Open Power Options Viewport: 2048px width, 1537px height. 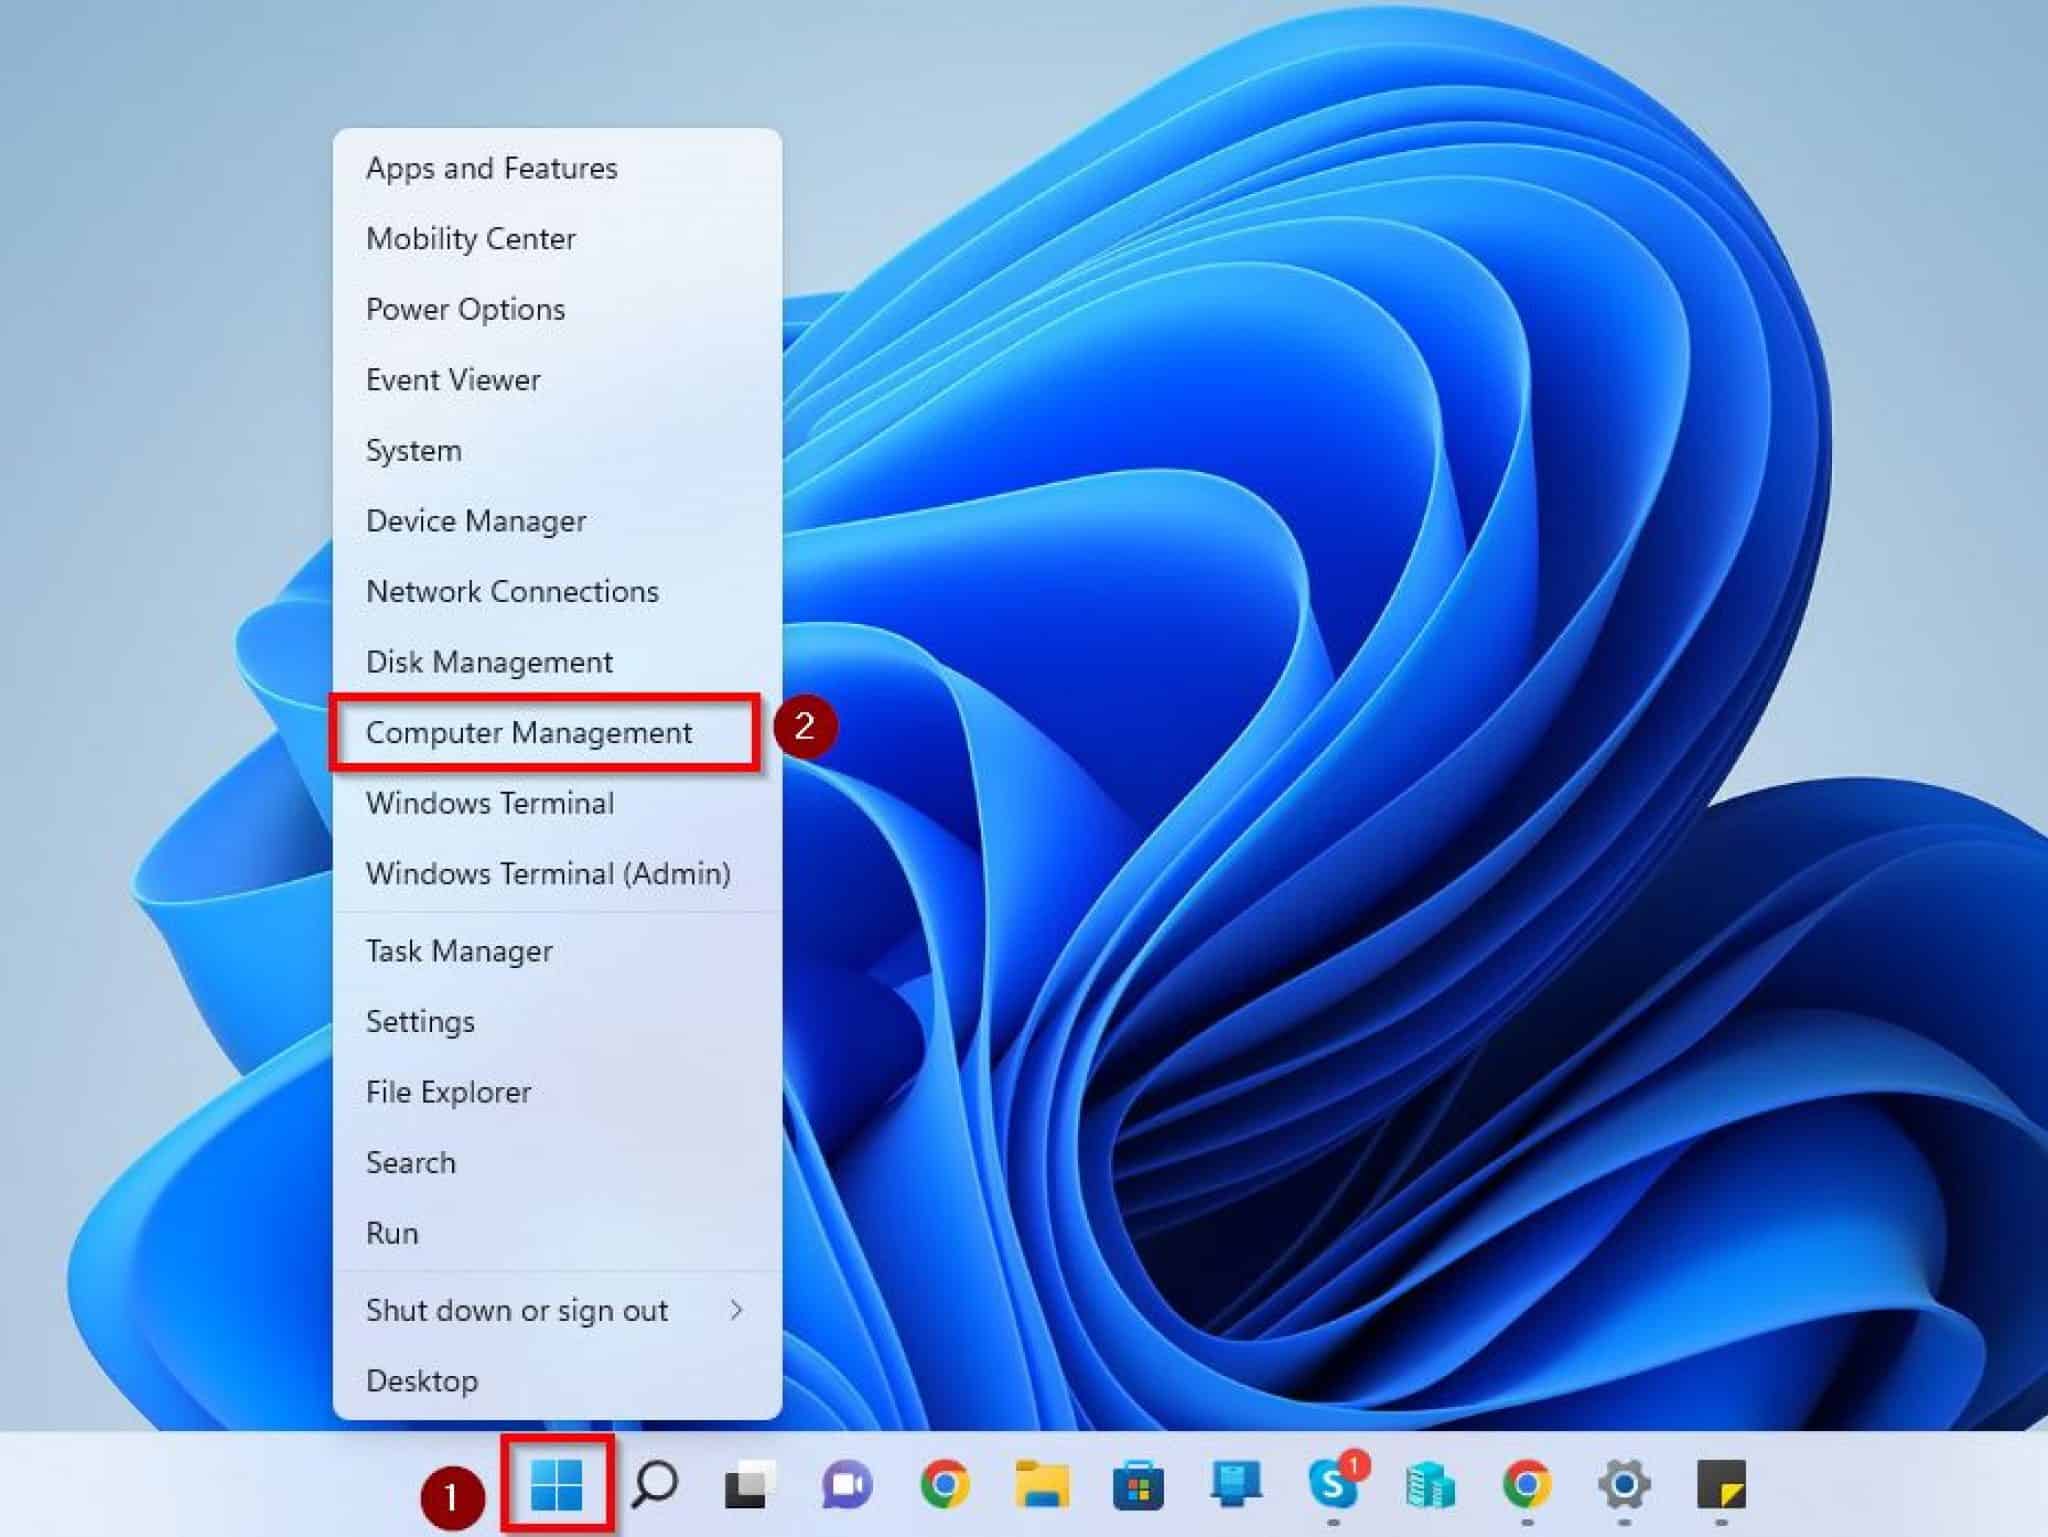[464, 309]
